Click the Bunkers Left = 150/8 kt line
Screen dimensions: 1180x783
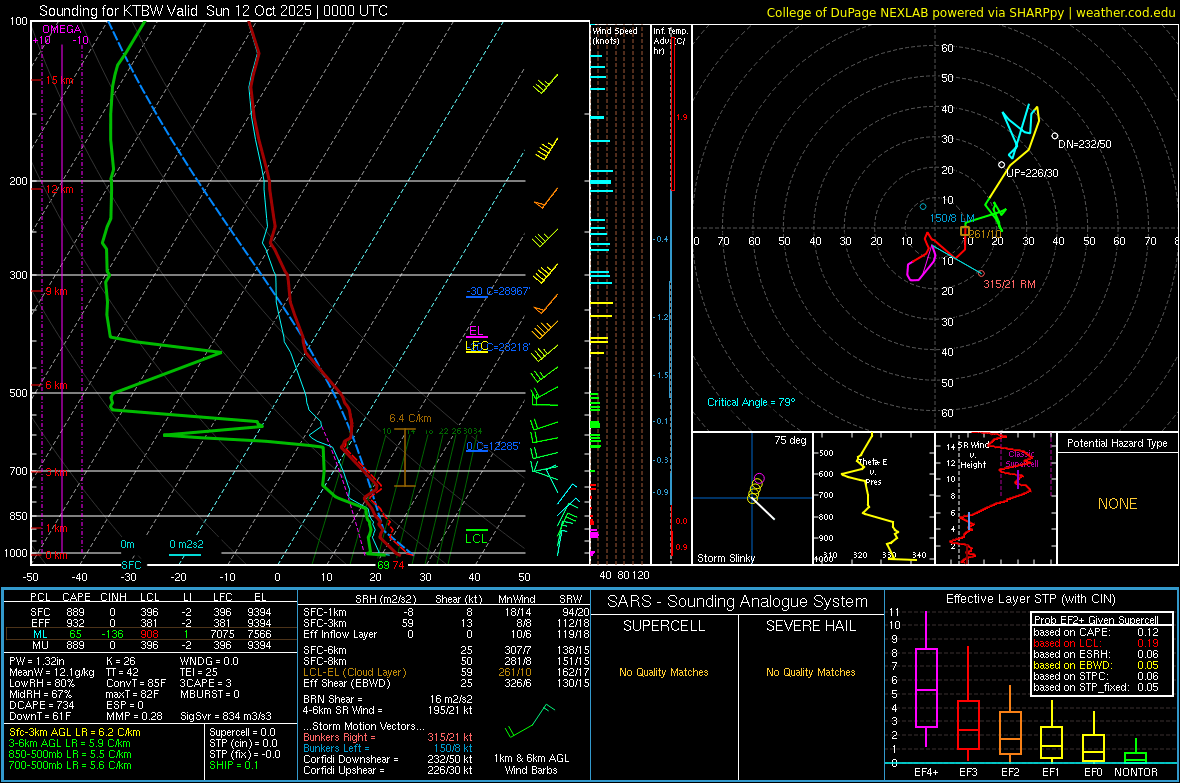point(388,748)
